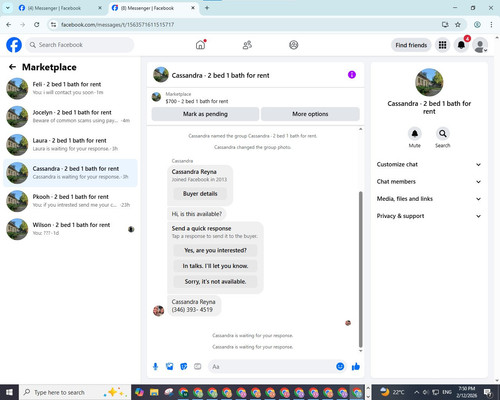Open the Friends icon in top navigation
Screen dimensions: 500x400
[247, 45]
